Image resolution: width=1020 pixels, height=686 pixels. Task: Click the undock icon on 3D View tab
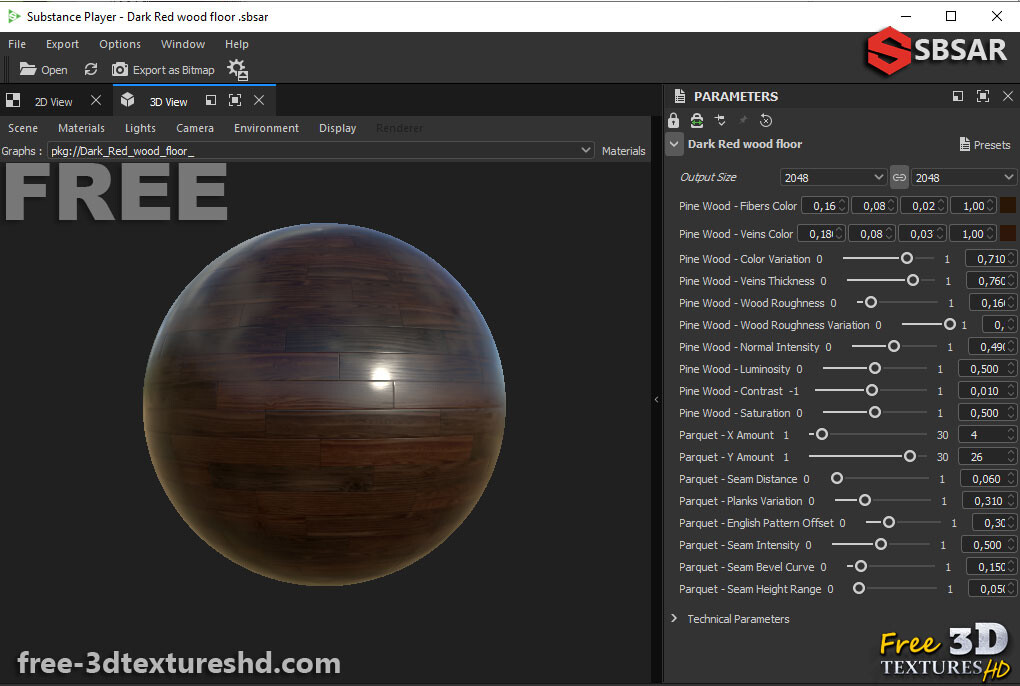click(x=211, y=100)
